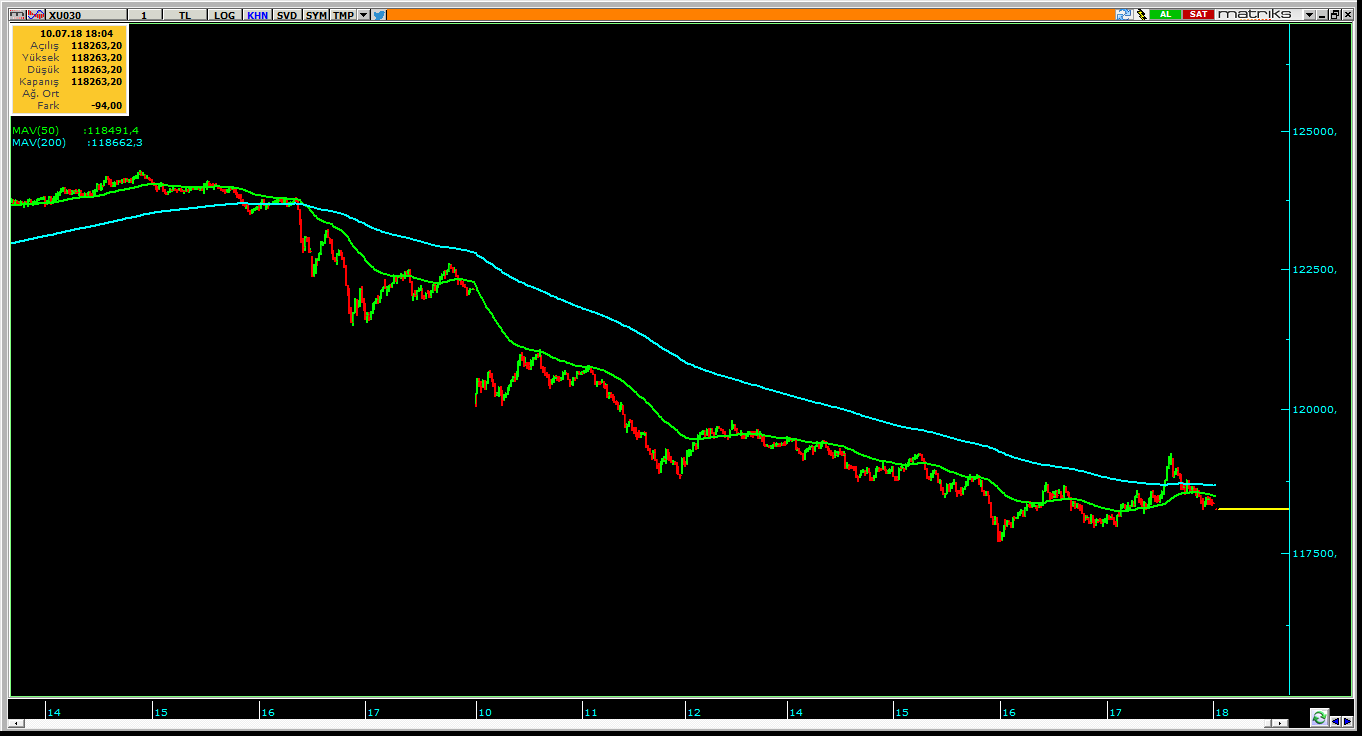Click the Matriks logo

point(1254,14)
